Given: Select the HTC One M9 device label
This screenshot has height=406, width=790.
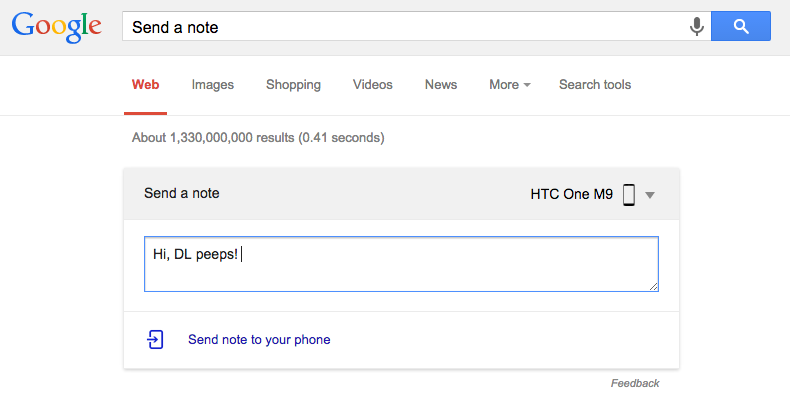Looking at the screenshot, I should click(x=571, y=194).
